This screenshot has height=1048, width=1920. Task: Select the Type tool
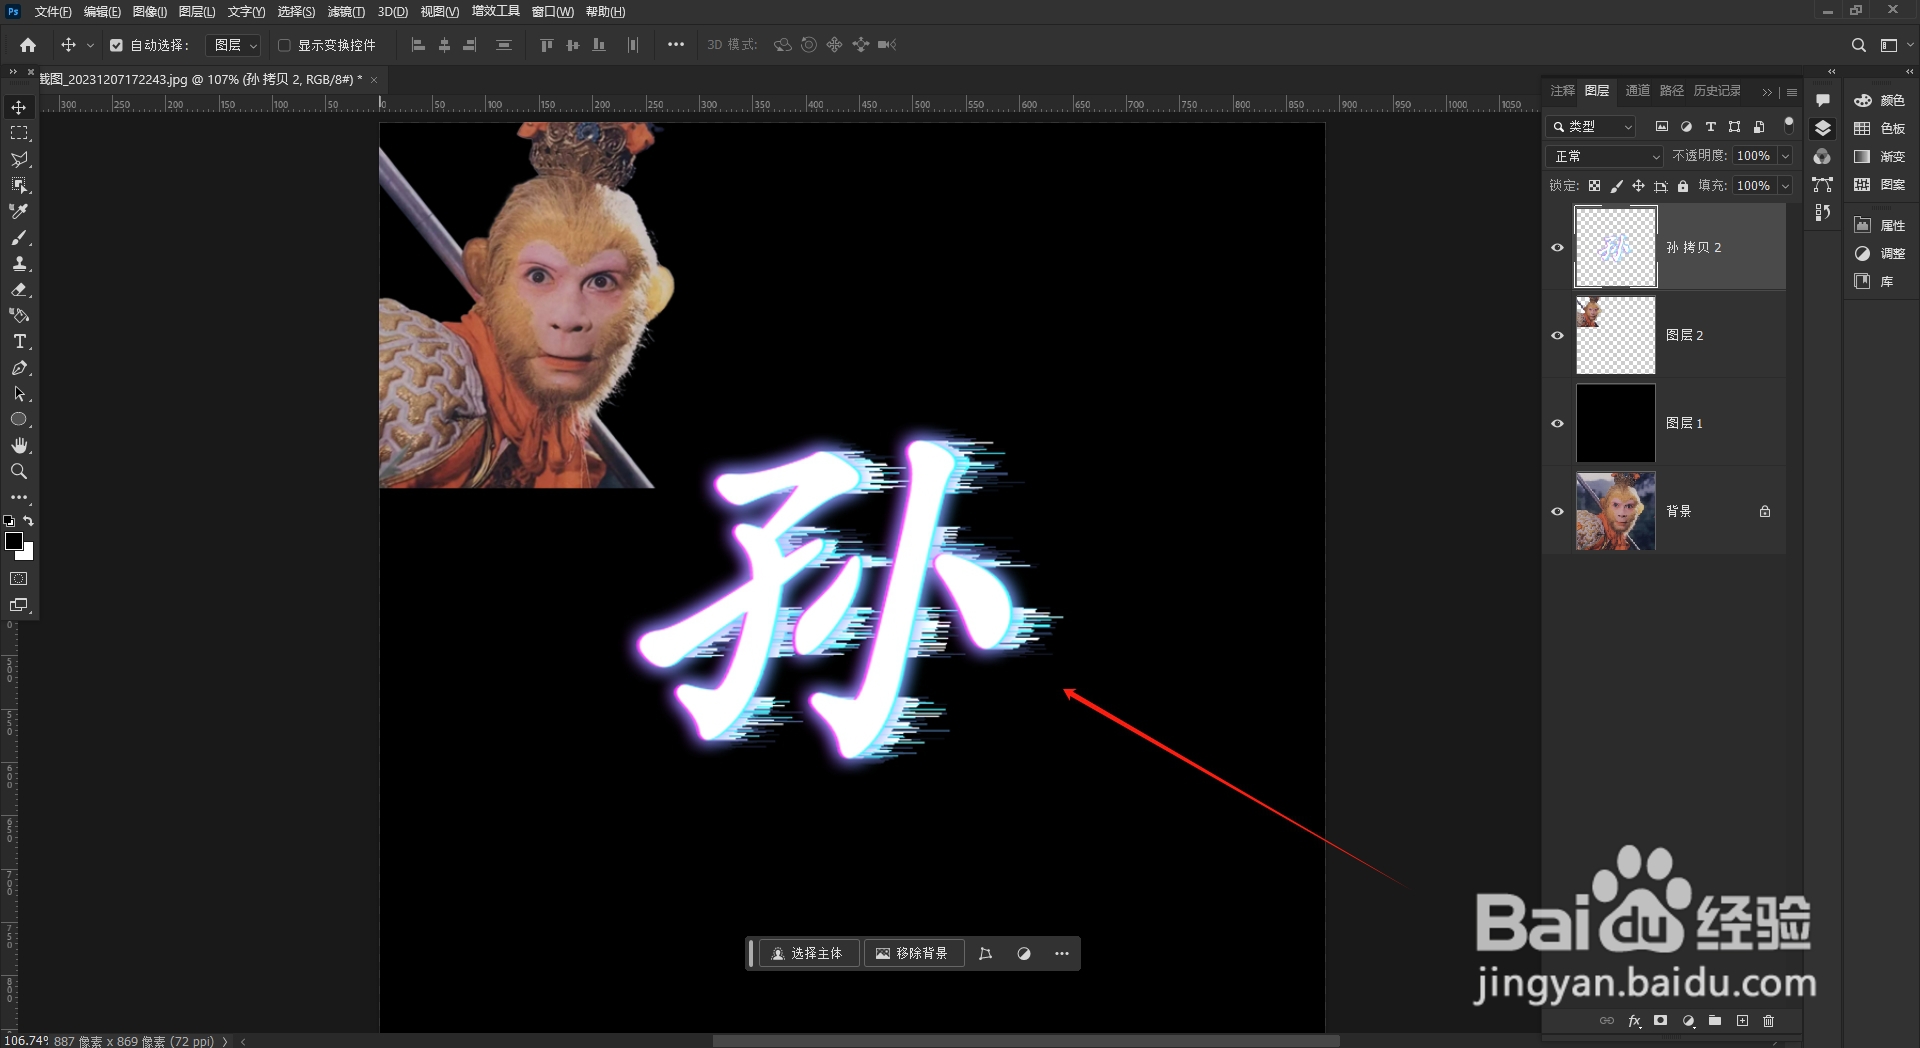pyautogui.click(x=19, y=342)
